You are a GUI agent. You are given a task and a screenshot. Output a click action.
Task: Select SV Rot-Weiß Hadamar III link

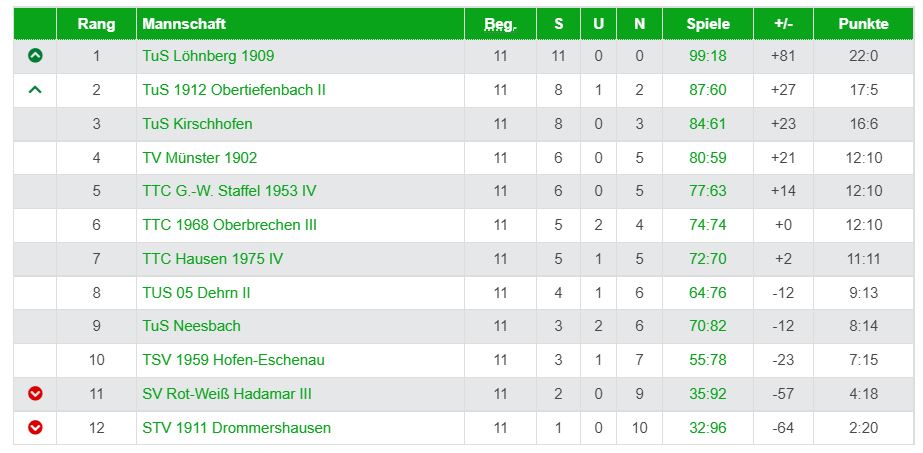227,394
